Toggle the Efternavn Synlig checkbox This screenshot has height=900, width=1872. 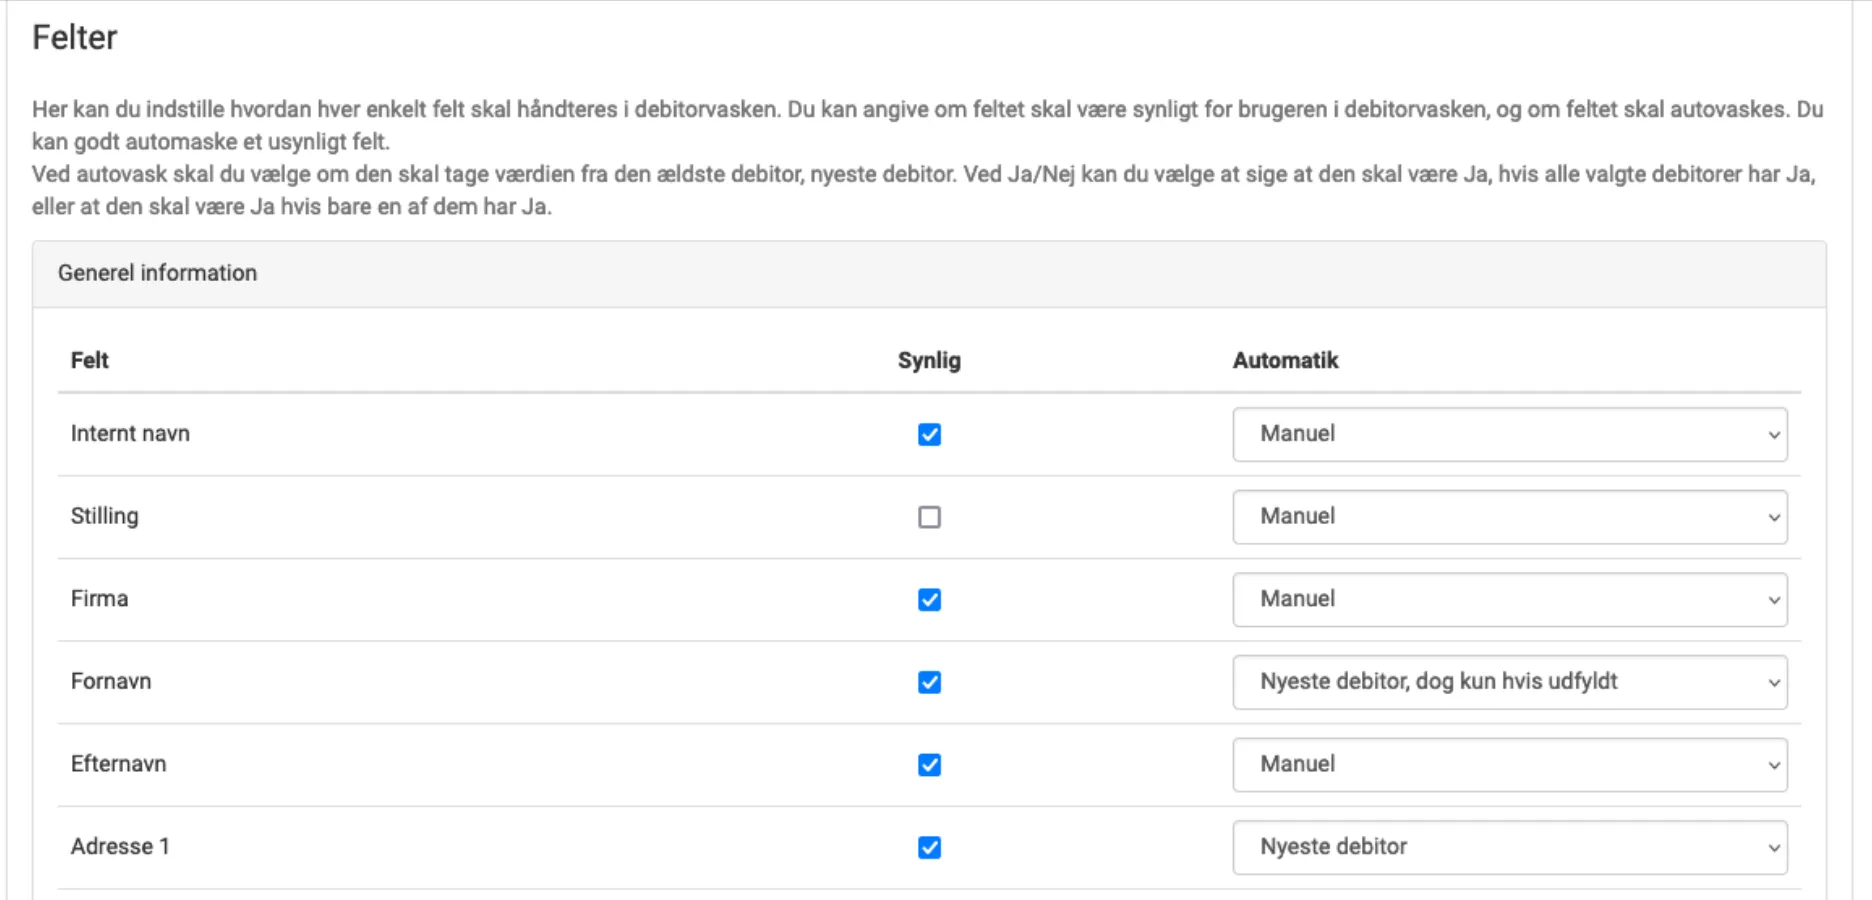(x=929, y=765)
